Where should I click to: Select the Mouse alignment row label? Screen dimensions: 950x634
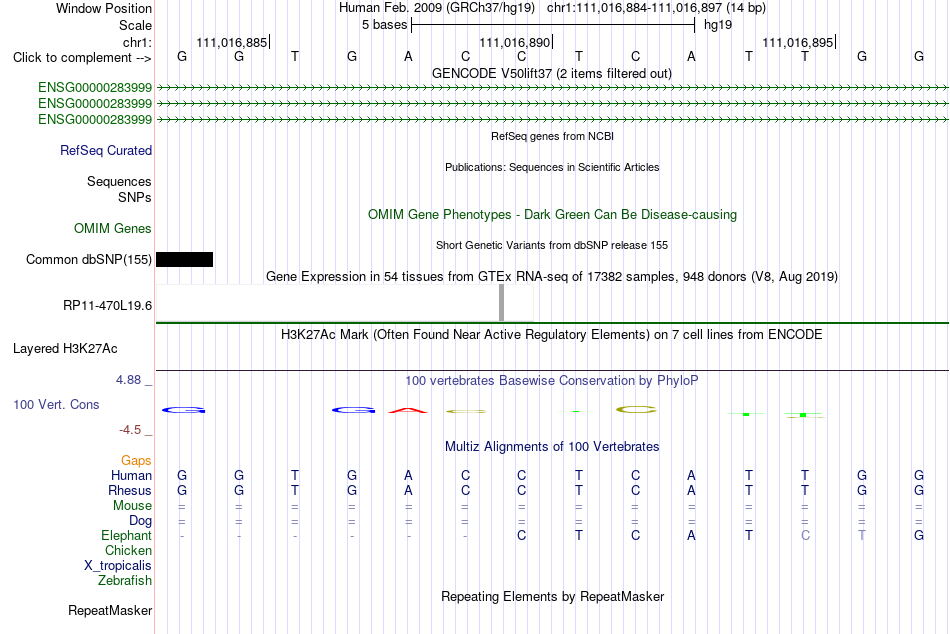[x=132, y=506]
